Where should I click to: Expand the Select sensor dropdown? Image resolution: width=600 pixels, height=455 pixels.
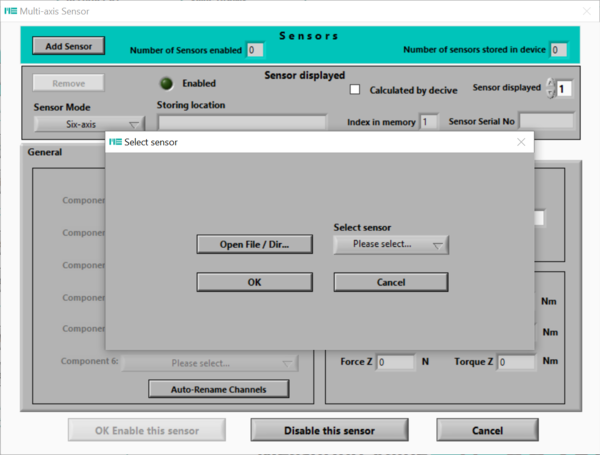click(x=390, y=244)
